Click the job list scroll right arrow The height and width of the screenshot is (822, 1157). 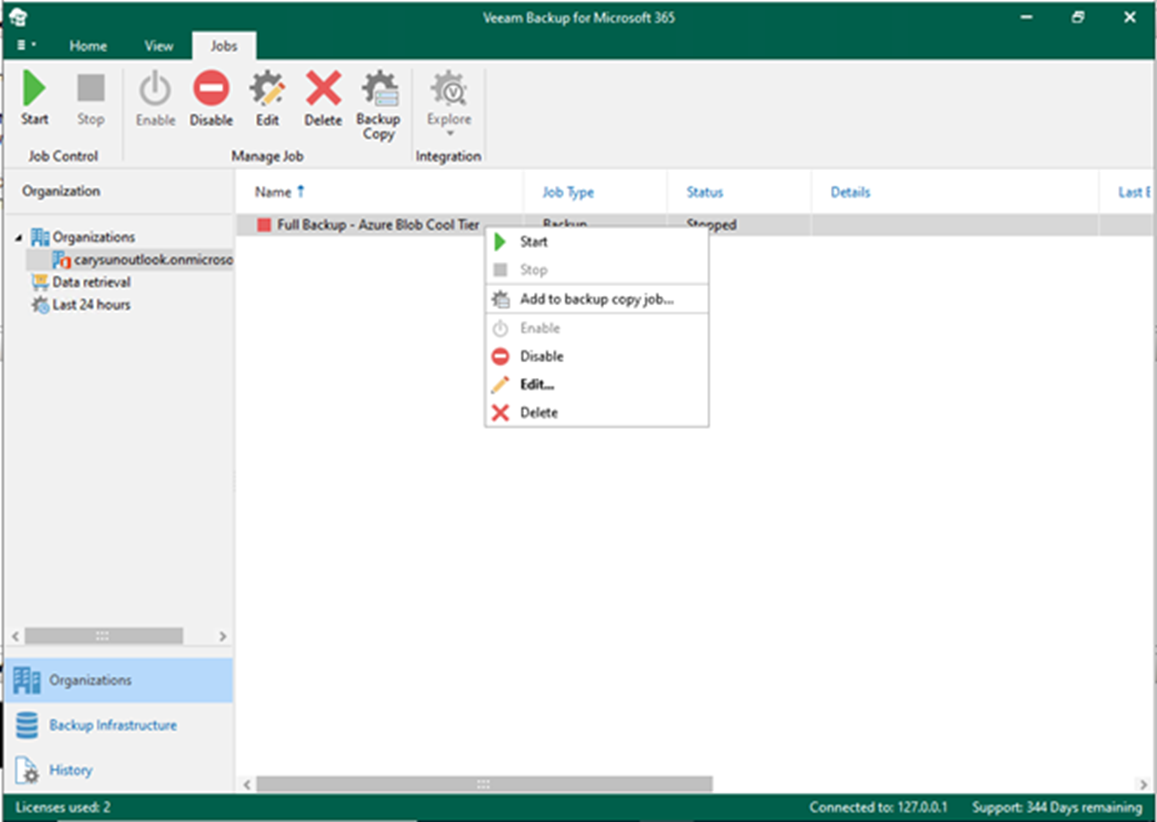[1143, 784]
